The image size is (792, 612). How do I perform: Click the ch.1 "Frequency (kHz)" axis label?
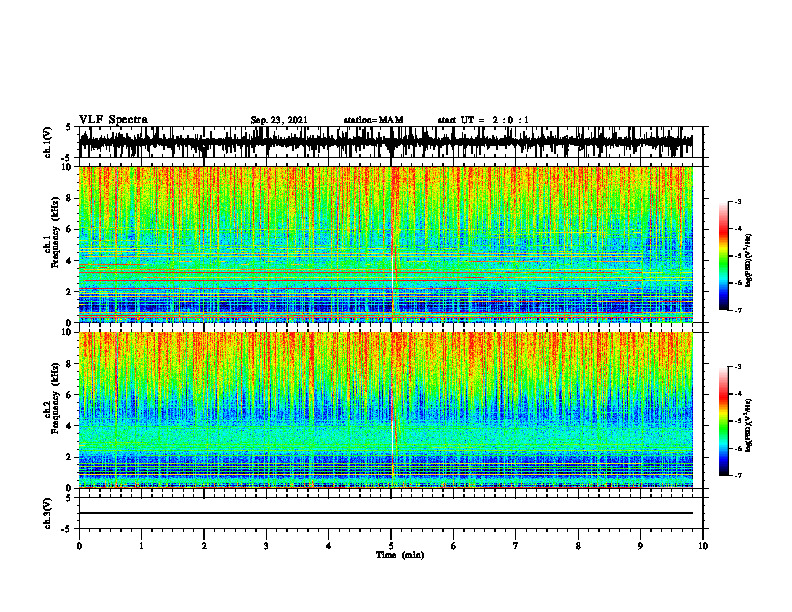(x=55, y=233)
